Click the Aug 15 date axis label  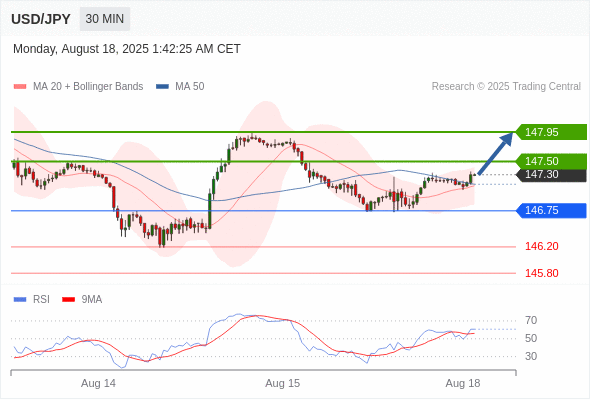tap(283, 383)
